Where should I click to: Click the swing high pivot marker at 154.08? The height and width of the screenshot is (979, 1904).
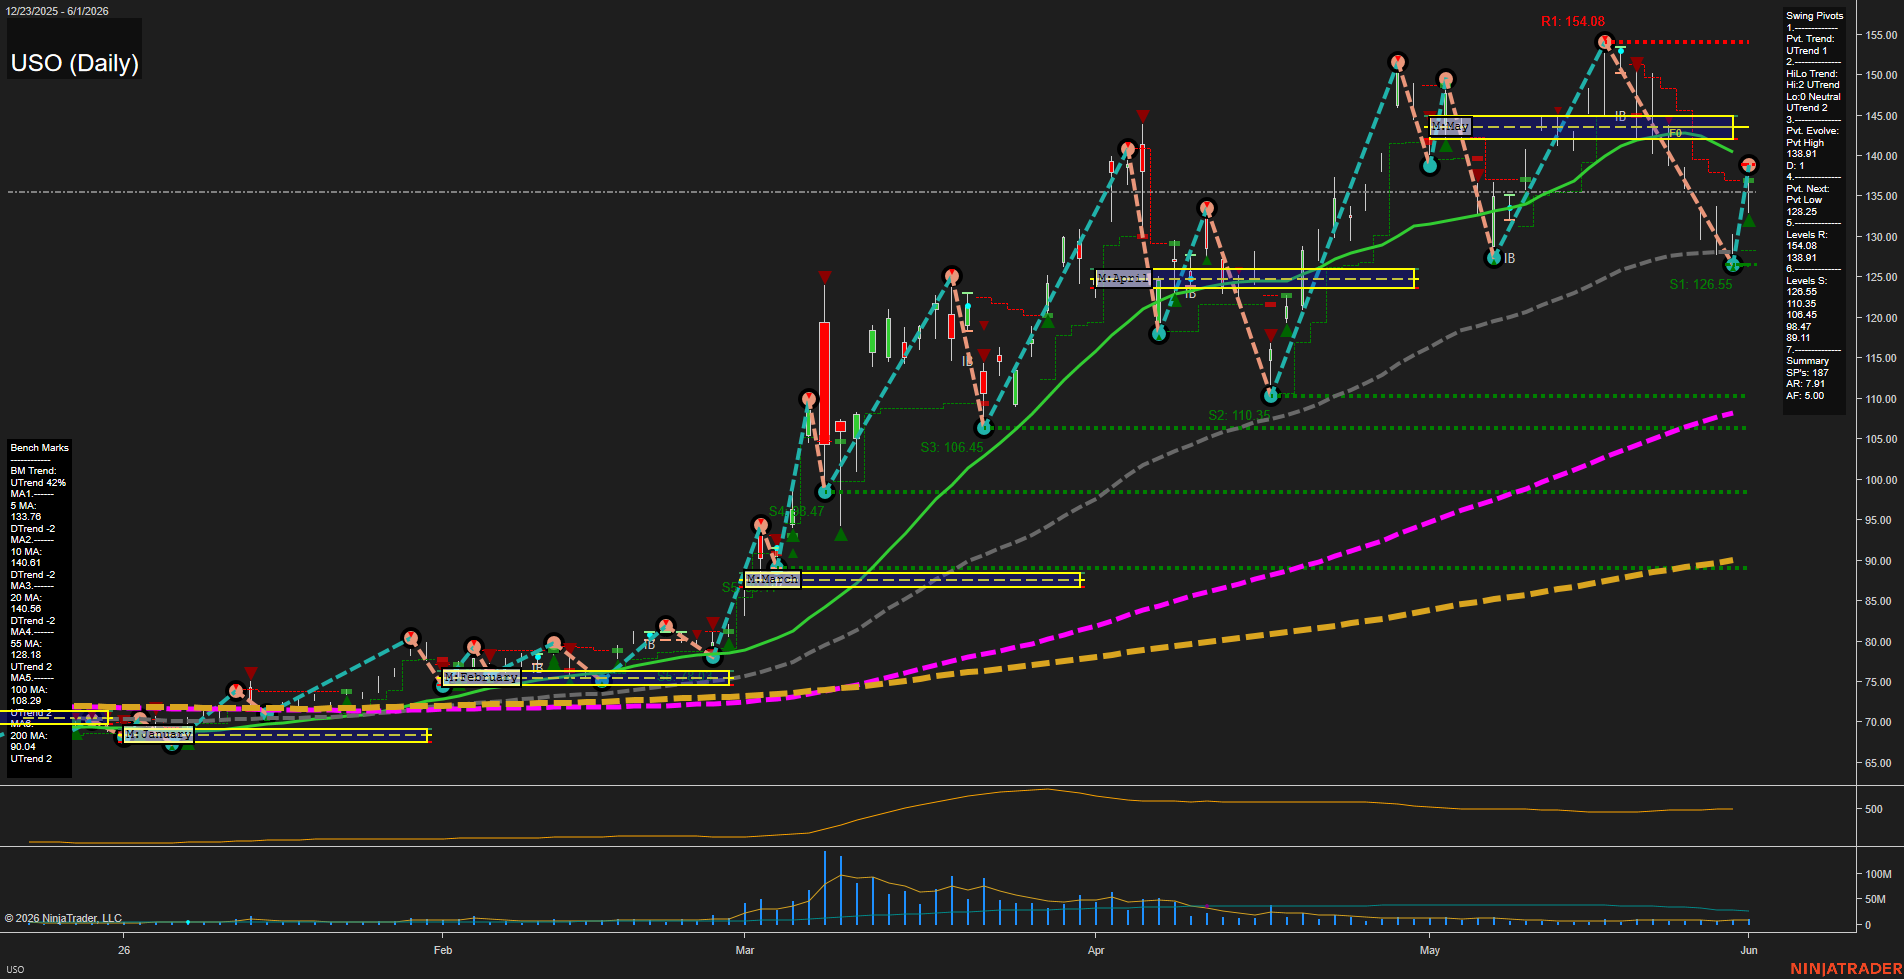(x=1604, y=42)
